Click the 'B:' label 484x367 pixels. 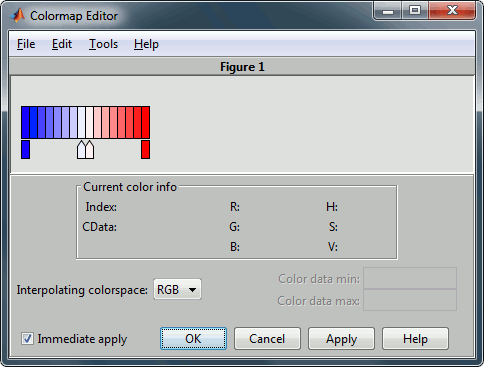pos(235,247)
